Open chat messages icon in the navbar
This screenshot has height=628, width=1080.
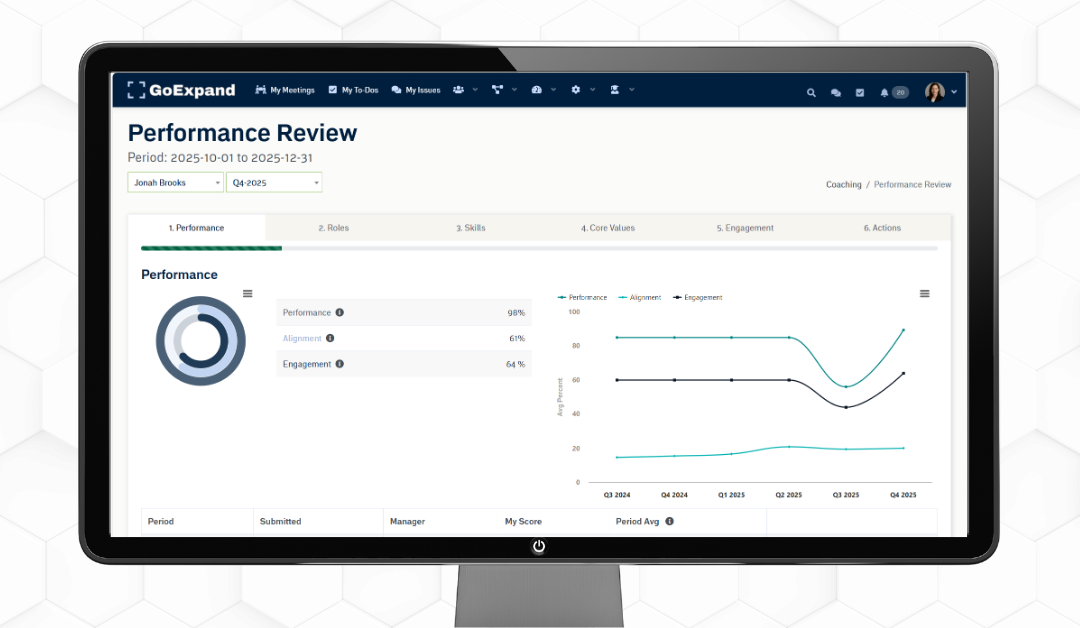click(836, 91)
